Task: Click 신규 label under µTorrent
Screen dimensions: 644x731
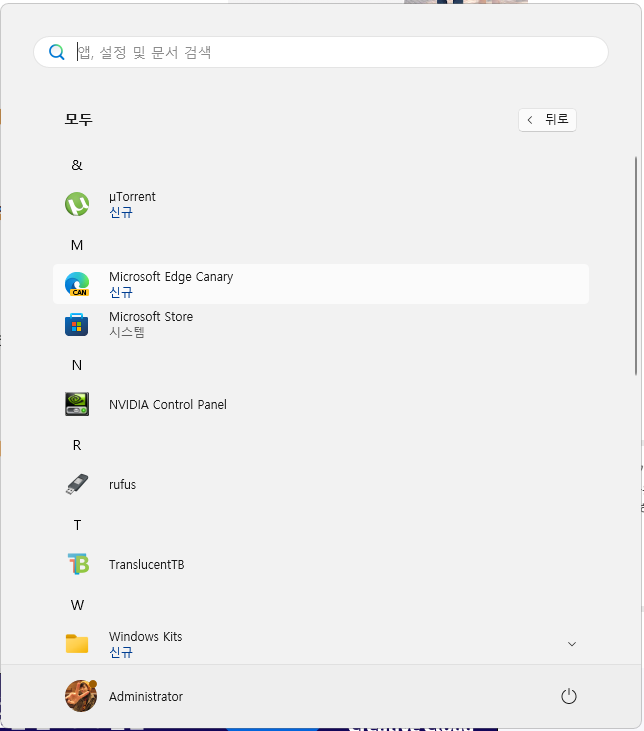Action: click(121, 213)
